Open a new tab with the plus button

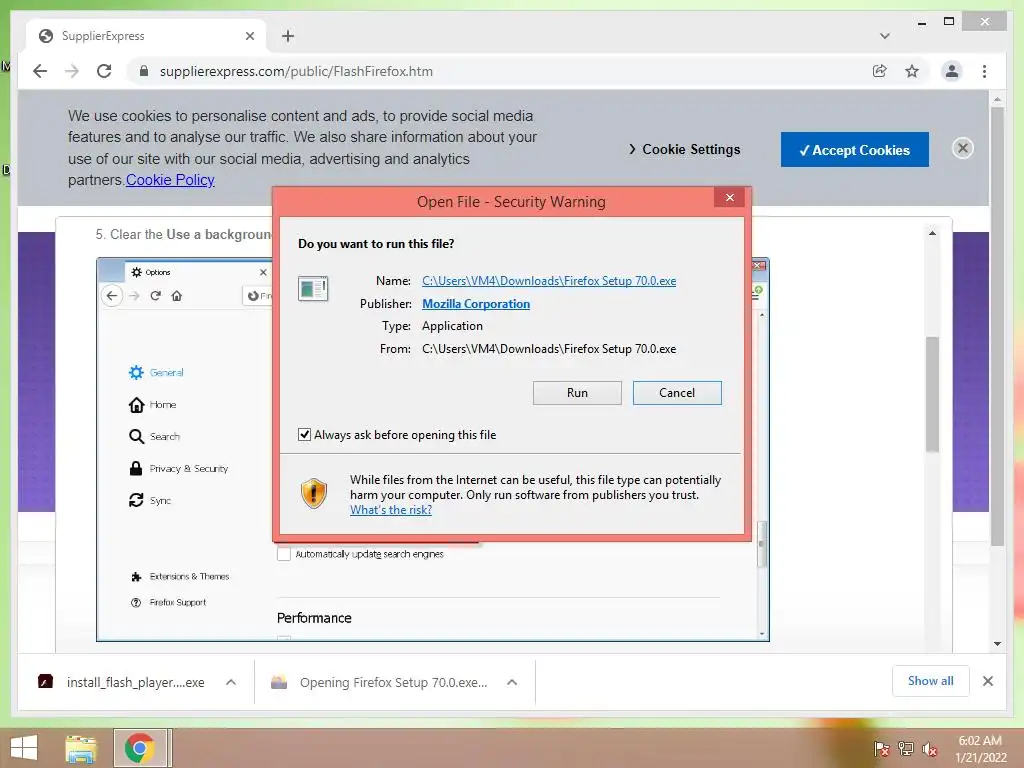point(288,36)
